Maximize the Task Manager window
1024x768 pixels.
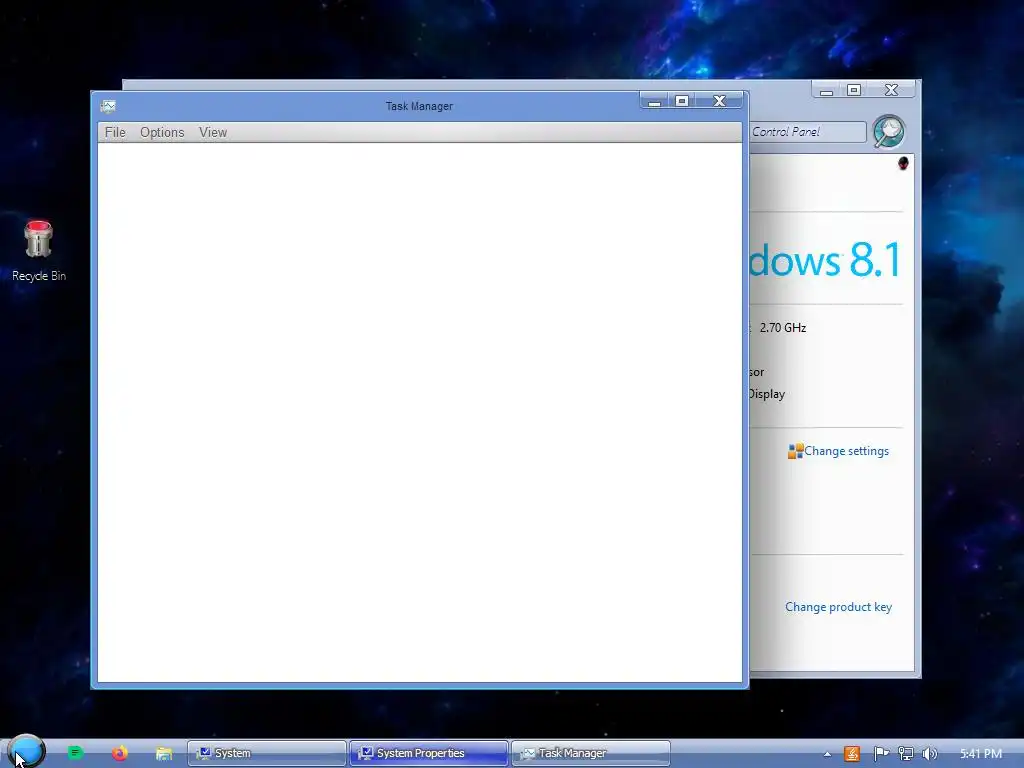click(x=682, y=101)
